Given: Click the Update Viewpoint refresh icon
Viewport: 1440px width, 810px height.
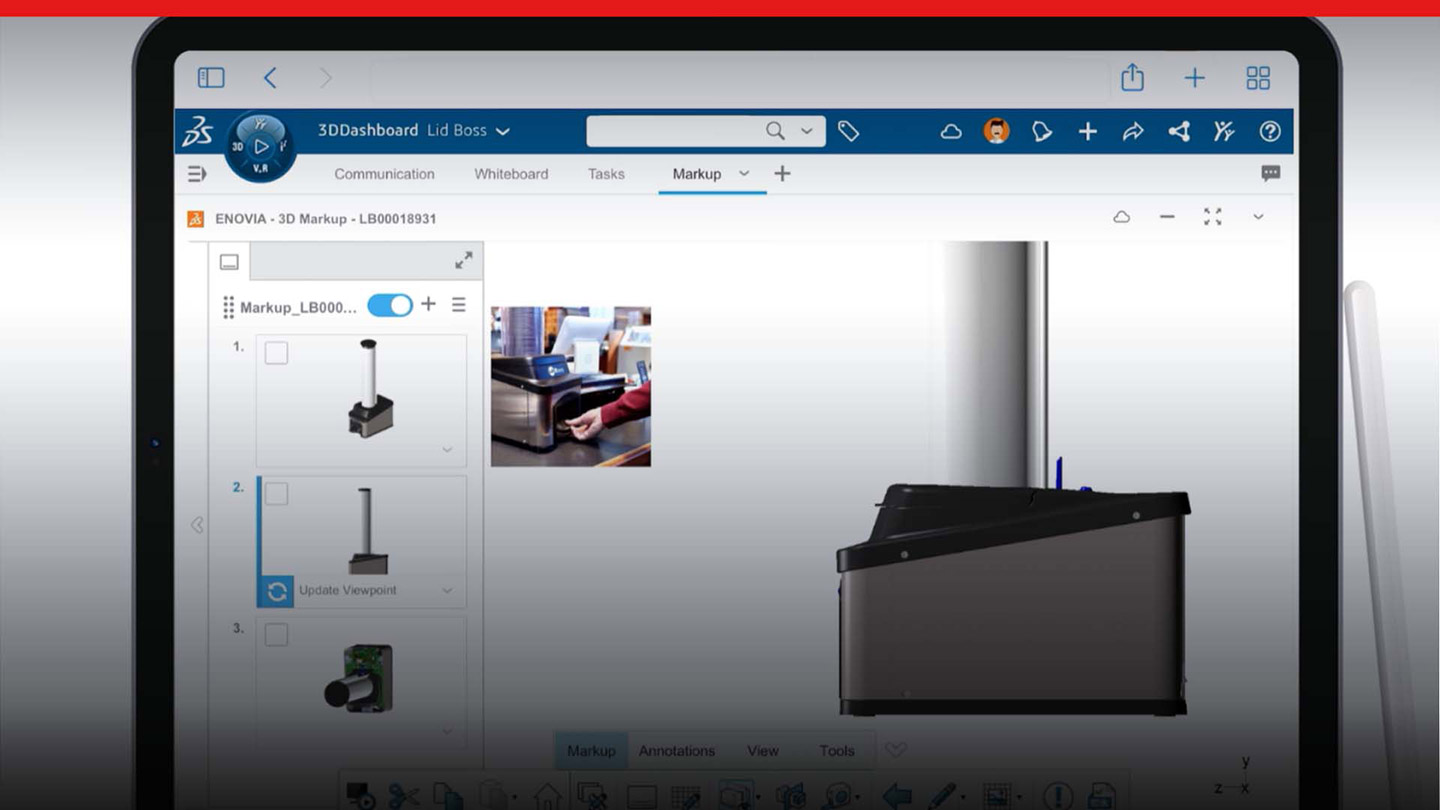Looking at the screenshot, I should click(277, 591).
